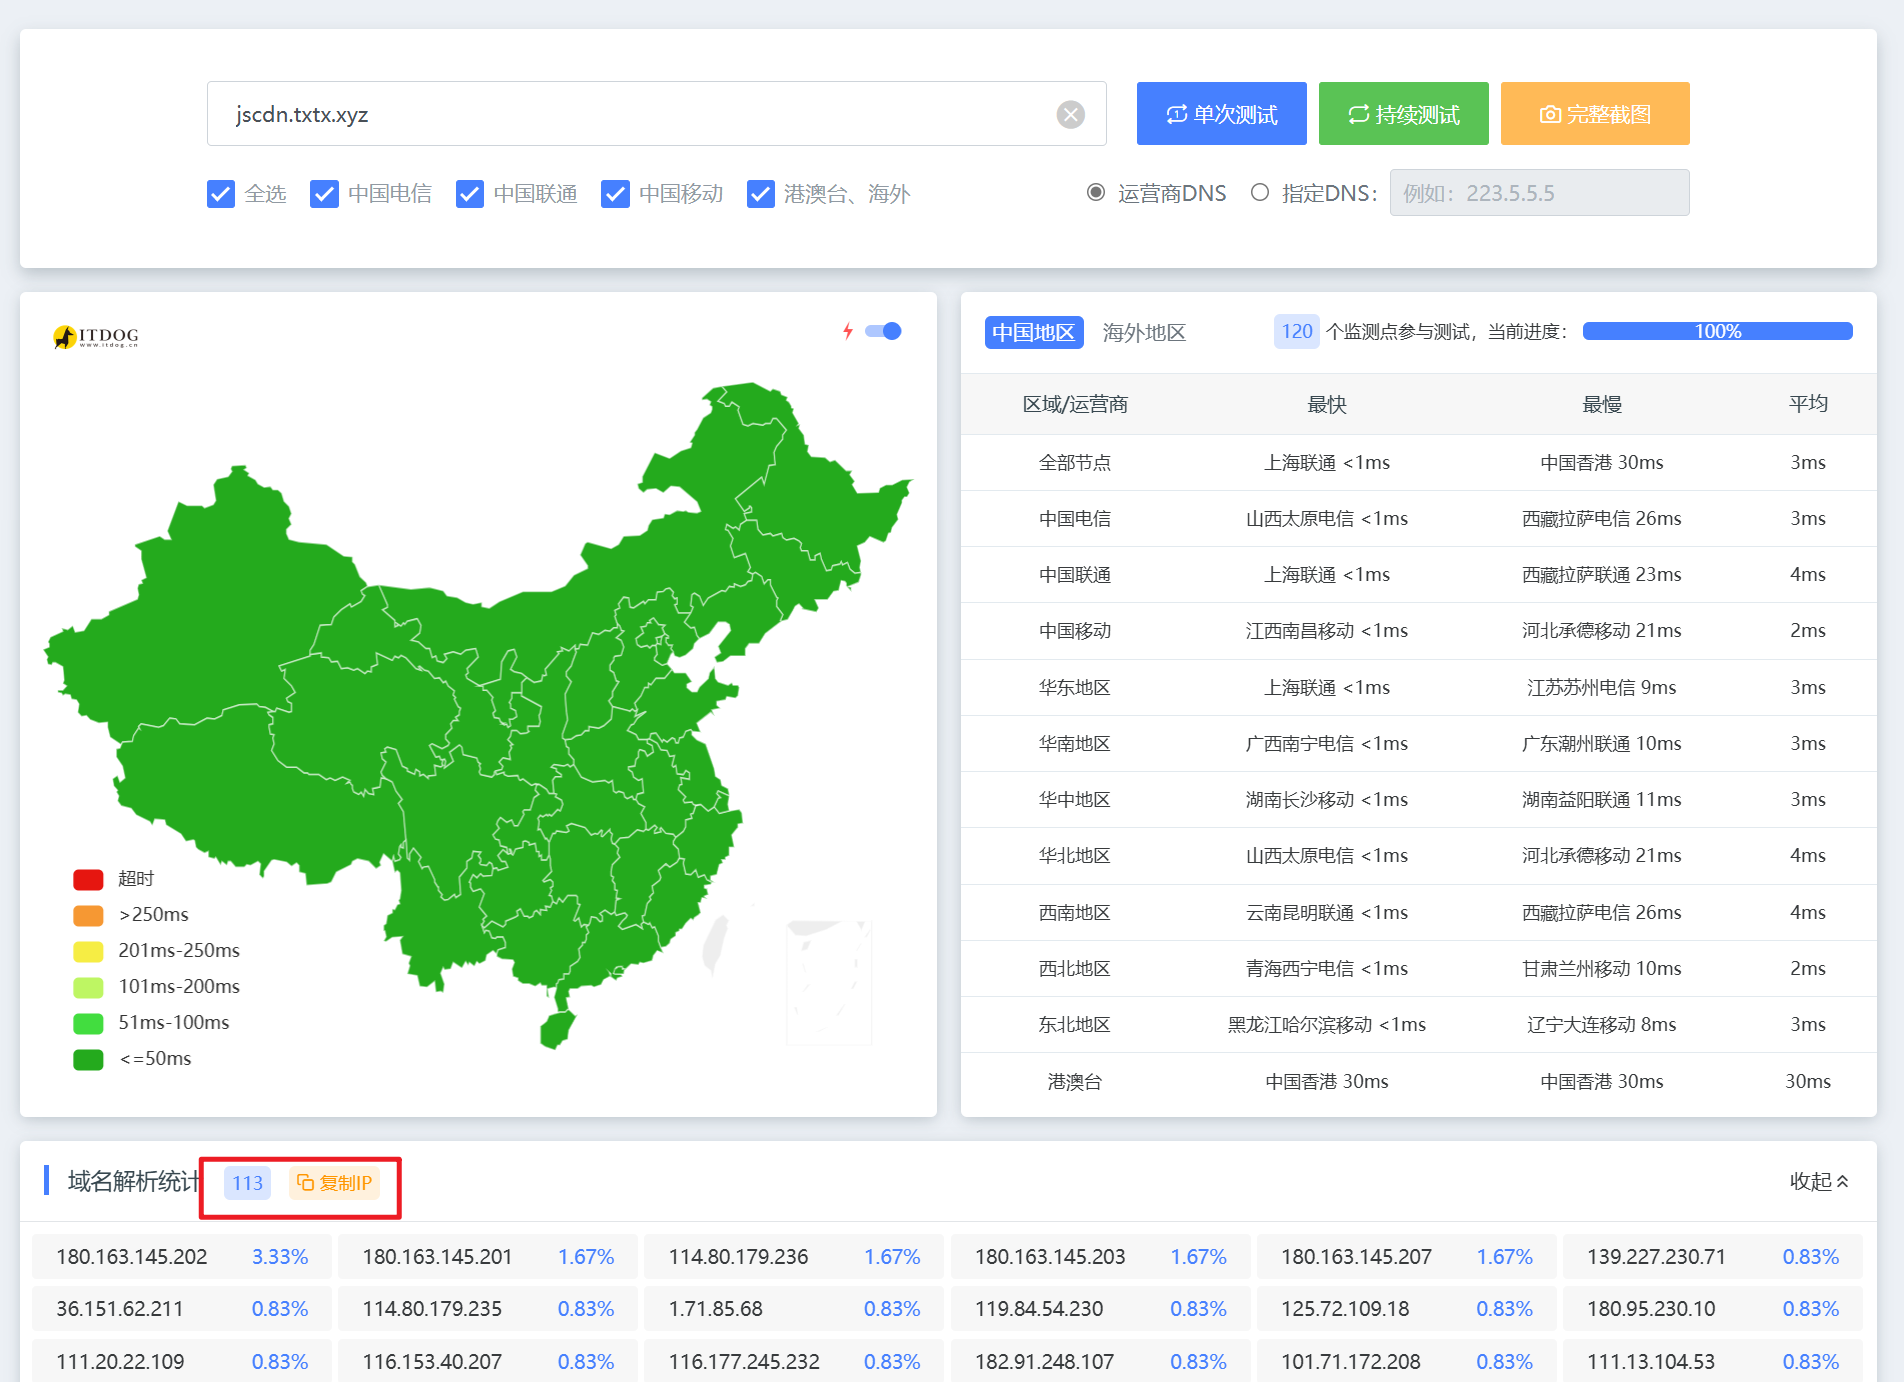Click the ITDOG logo

coord(96,337)
